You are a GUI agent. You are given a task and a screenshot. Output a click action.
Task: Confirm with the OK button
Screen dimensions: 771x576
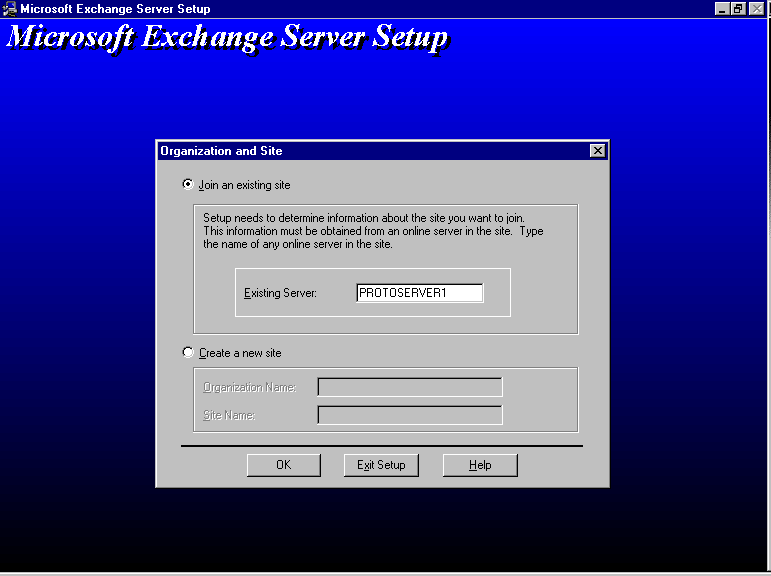284,465
